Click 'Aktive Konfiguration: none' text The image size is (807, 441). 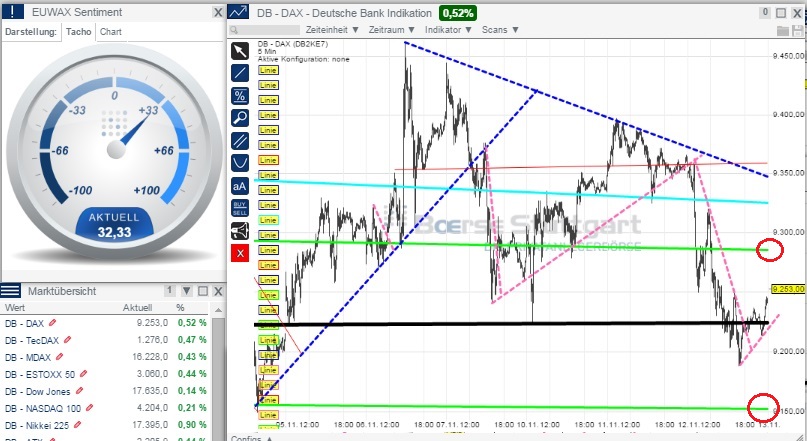304,59
